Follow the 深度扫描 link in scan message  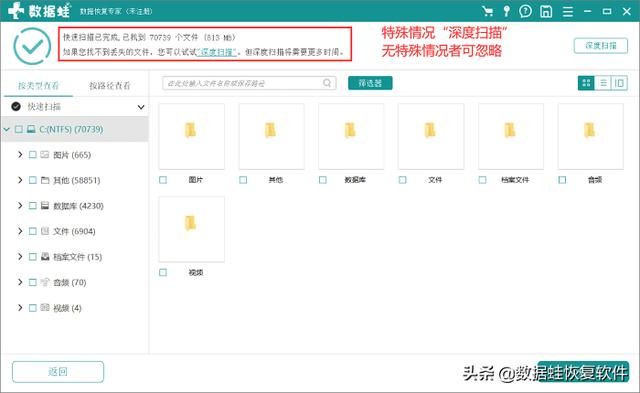(216, 52)
